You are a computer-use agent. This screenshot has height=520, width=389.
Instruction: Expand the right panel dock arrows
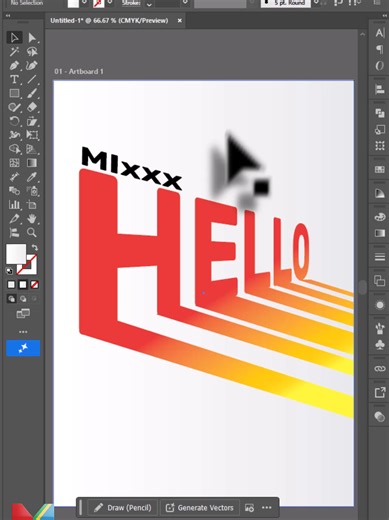coord(385,16)
